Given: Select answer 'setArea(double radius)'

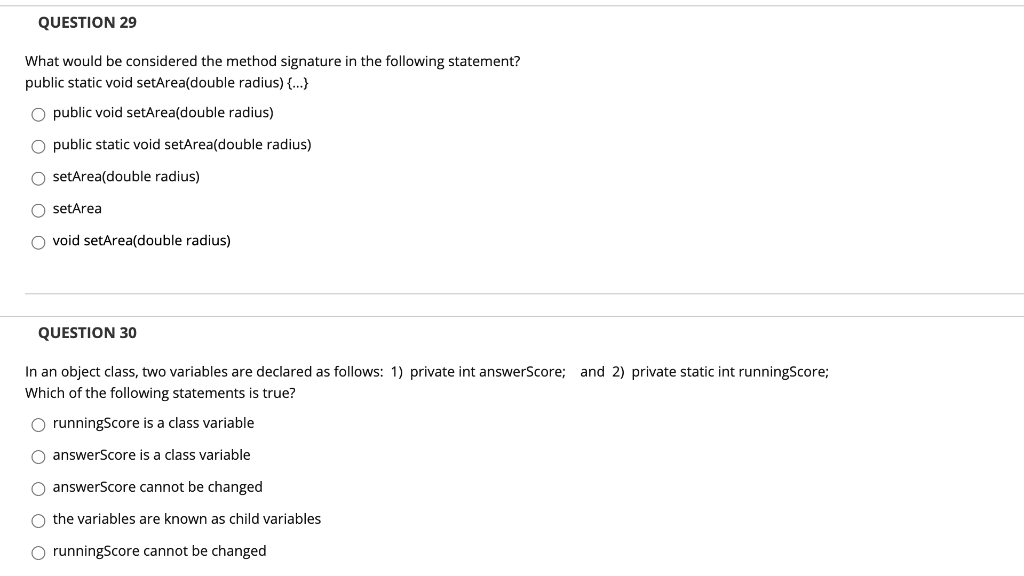Looking at the screenshot, I should [x=39, y=177].
